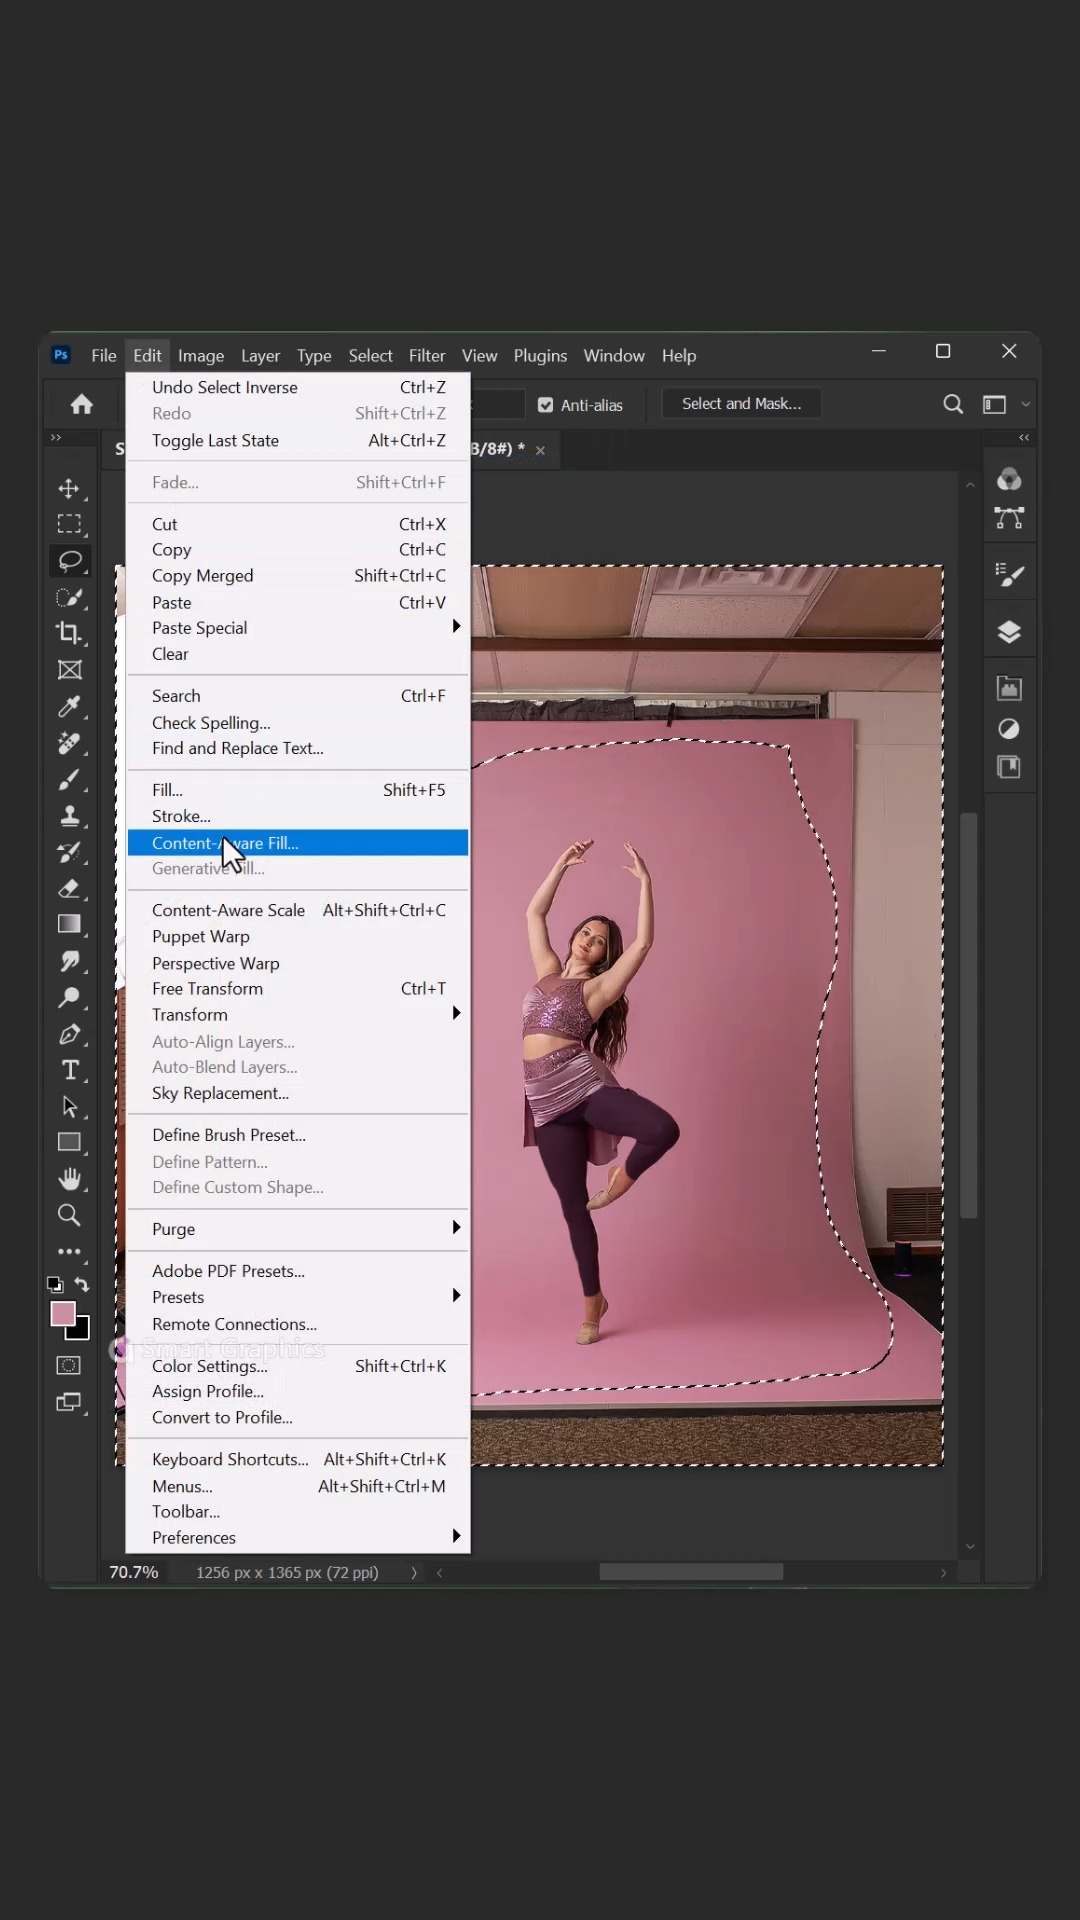Change screen mode button

[69, 1402]
